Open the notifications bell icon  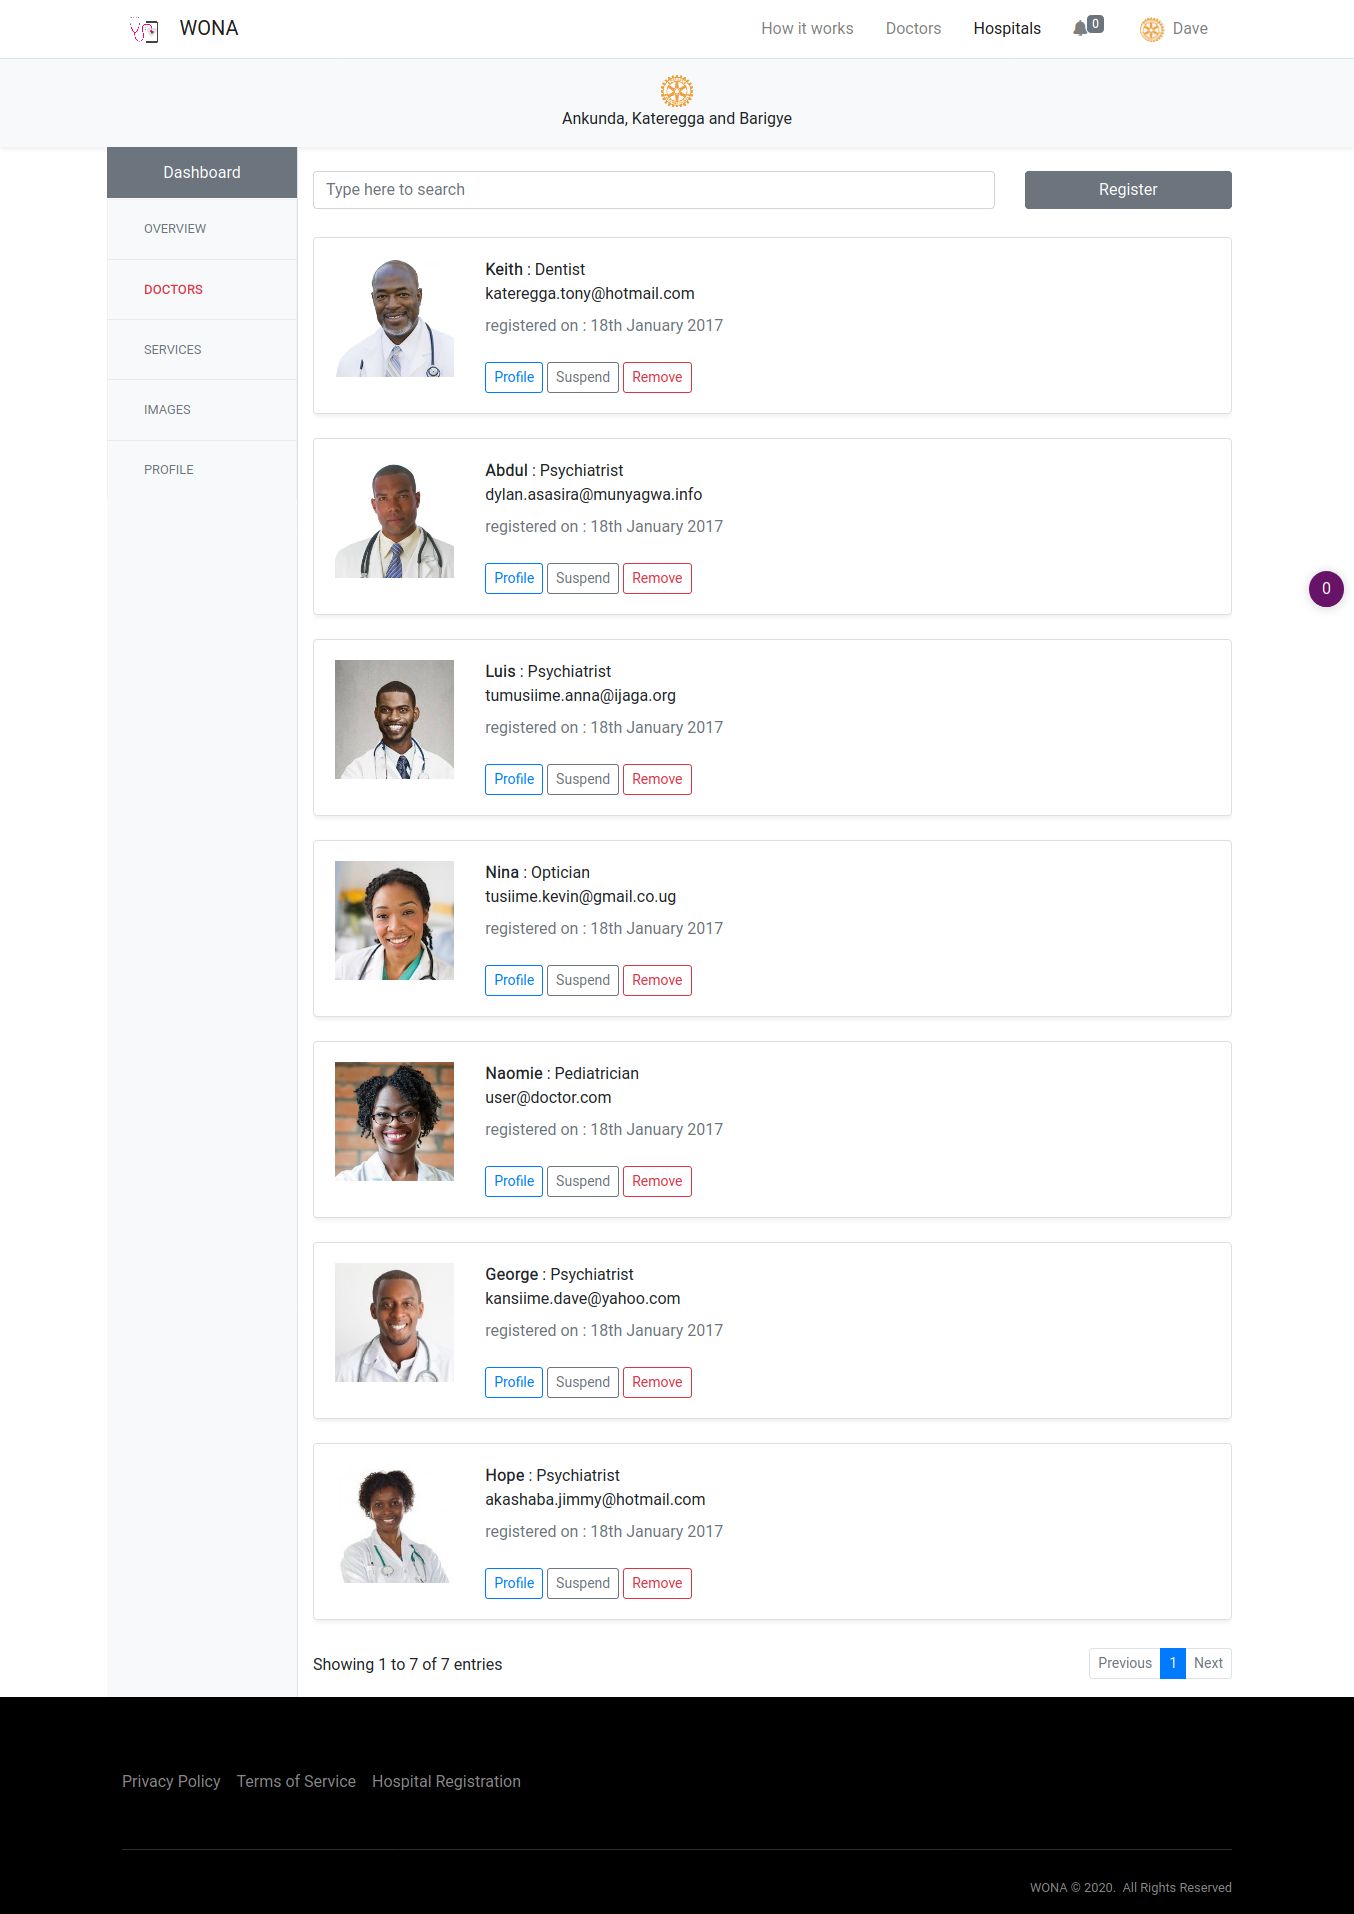(1080, 29)
